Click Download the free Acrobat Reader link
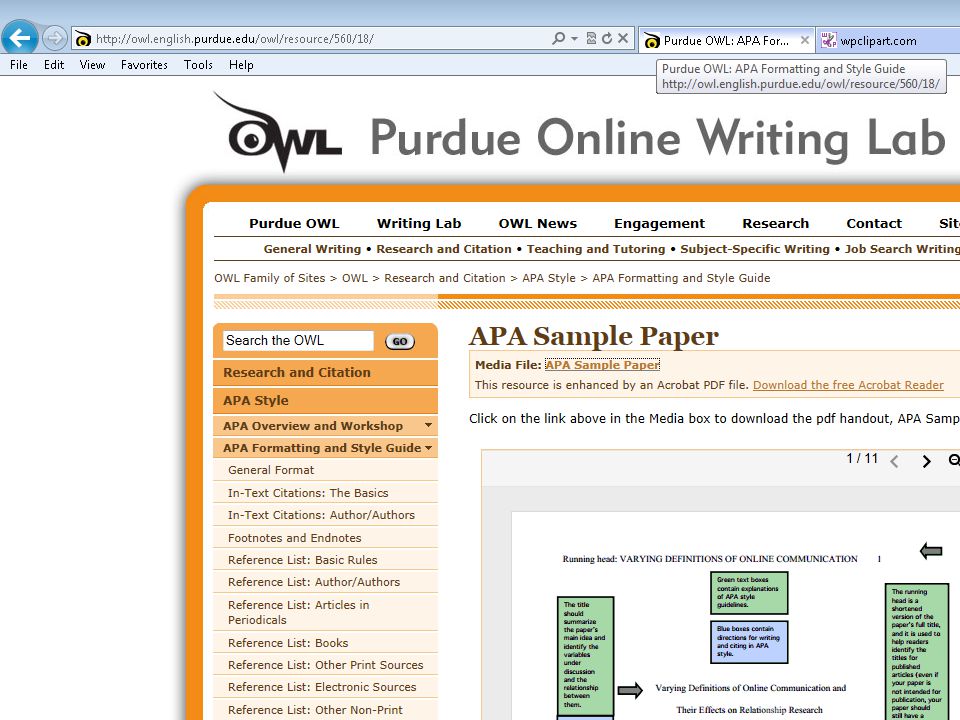Image resolution: width=960 pixels, height=720 pixels. pyautogui.click(x=848, y=385)
